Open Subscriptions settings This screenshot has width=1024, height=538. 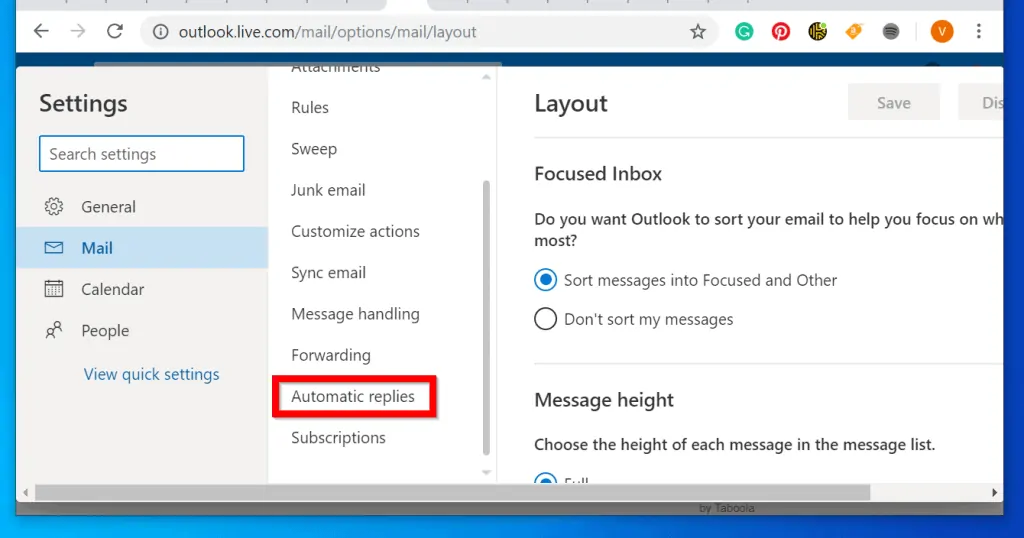point(338,437)
